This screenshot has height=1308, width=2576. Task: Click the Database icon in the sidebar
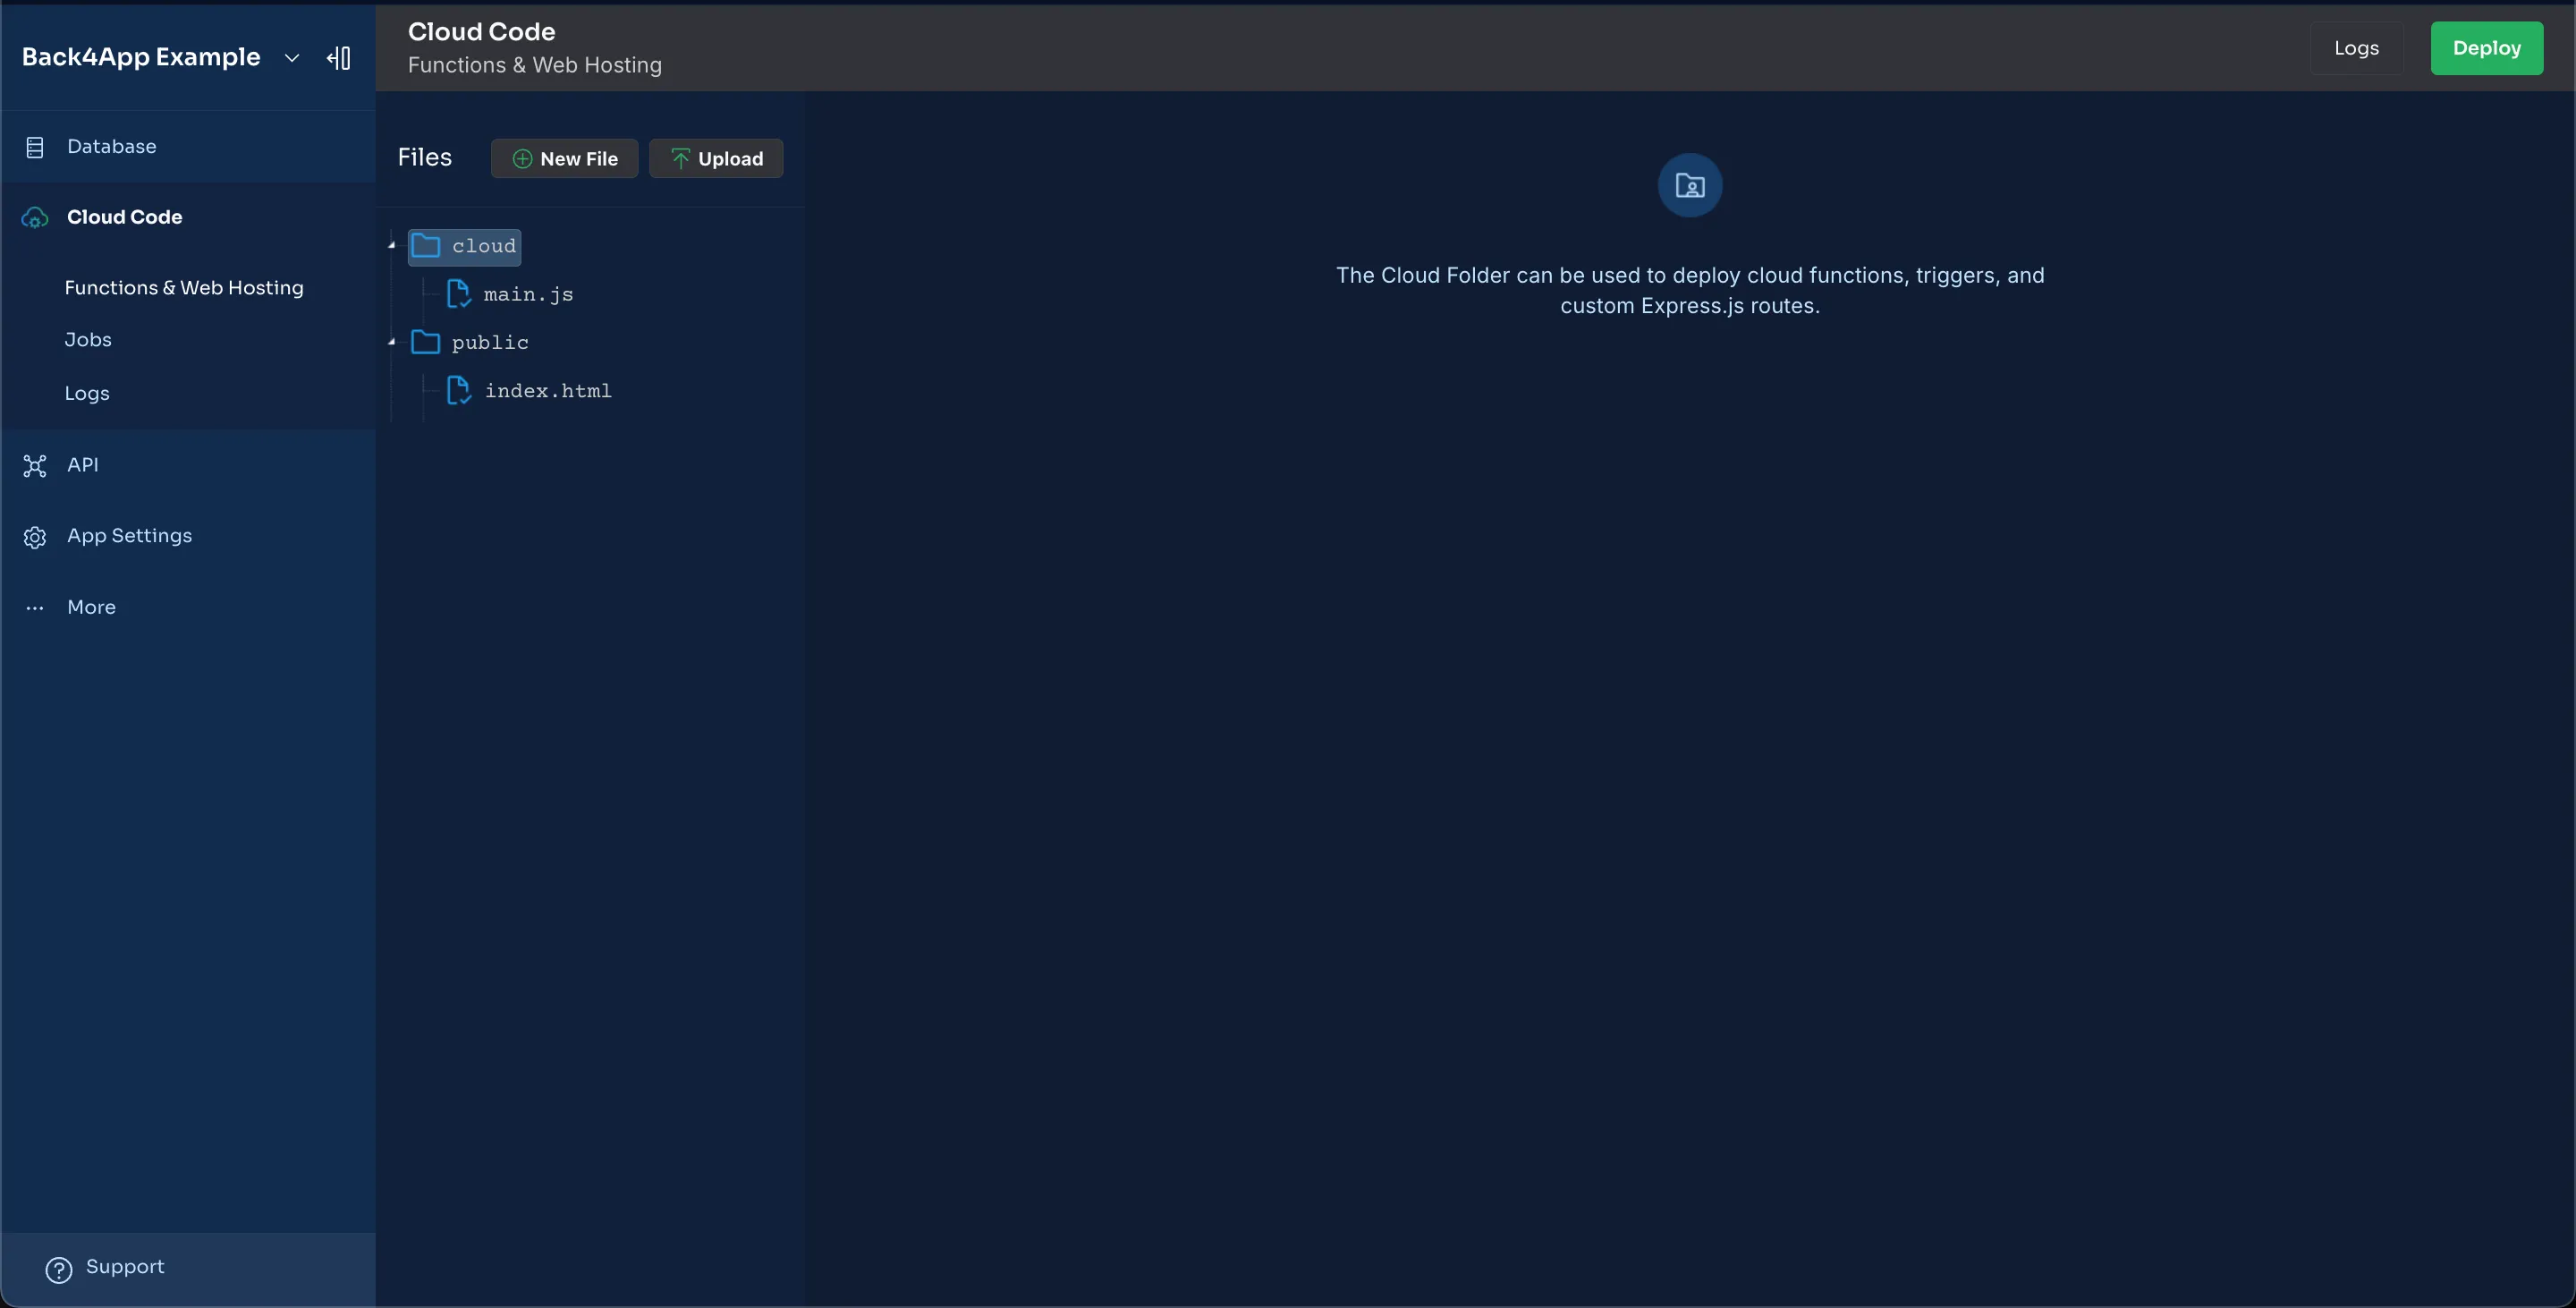coord(35,147)
